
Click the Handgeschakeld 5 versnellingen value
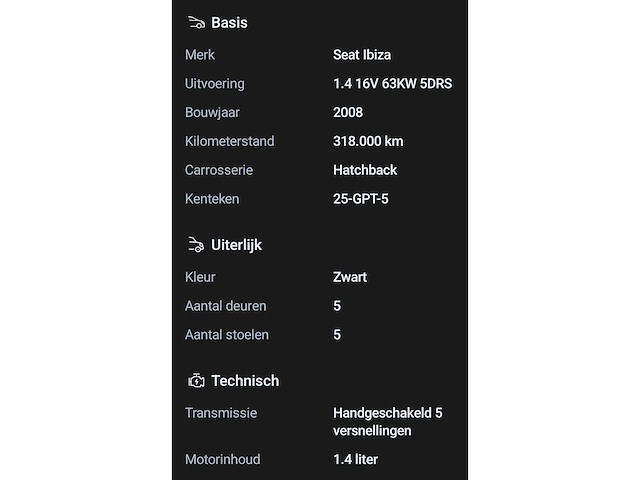coord(387,421)
